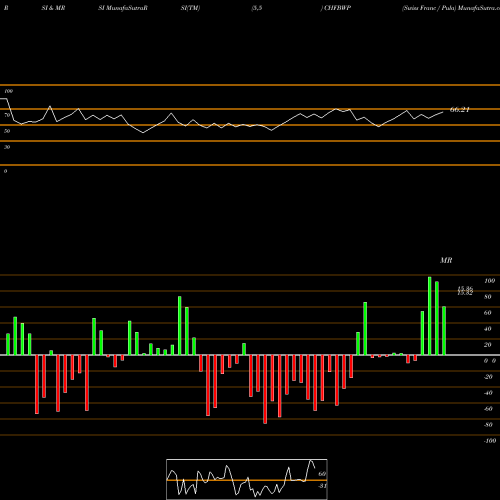The height and width of the screenshot is (500, 500).
Task: Click the 100 label on the MR axis
Action: [x=489, y=281]
